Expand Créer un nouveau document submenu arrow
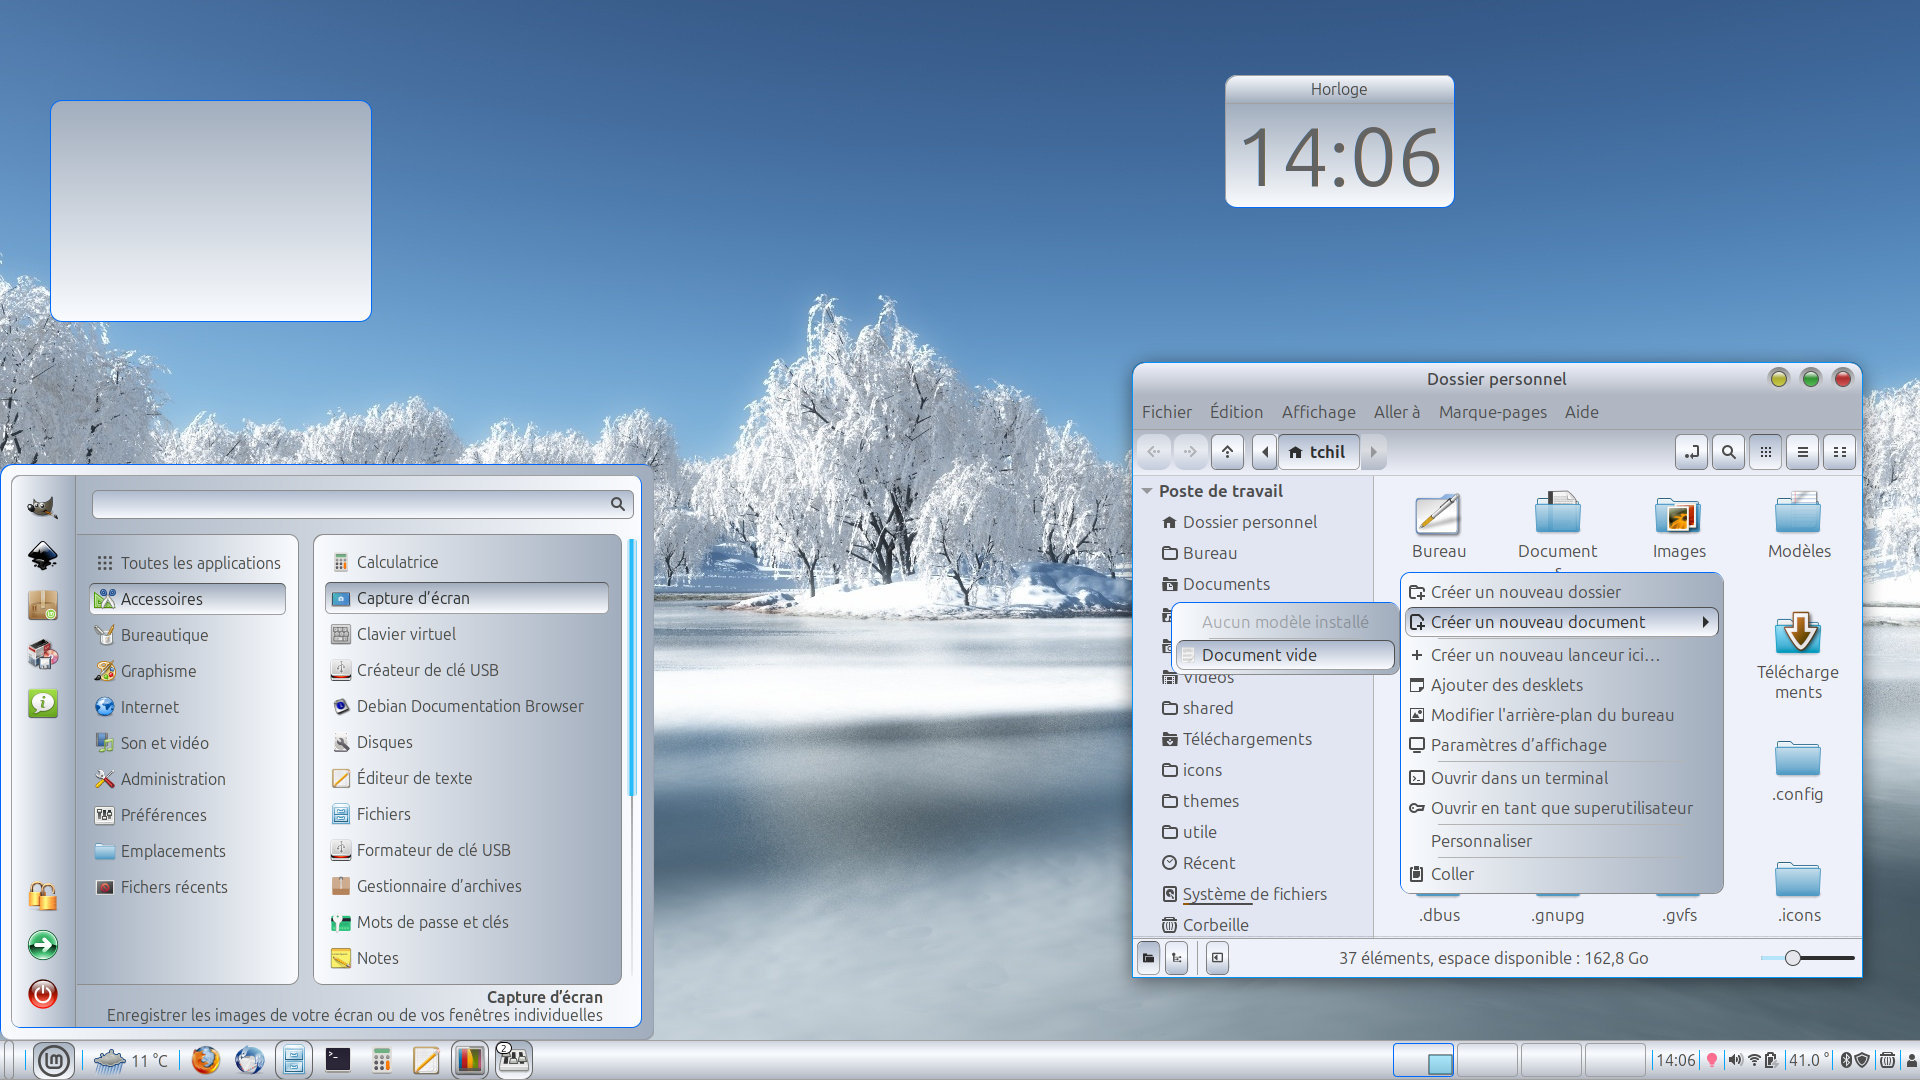The height and width of the screenshot is (1080, 1920). tap(1705, 622)
